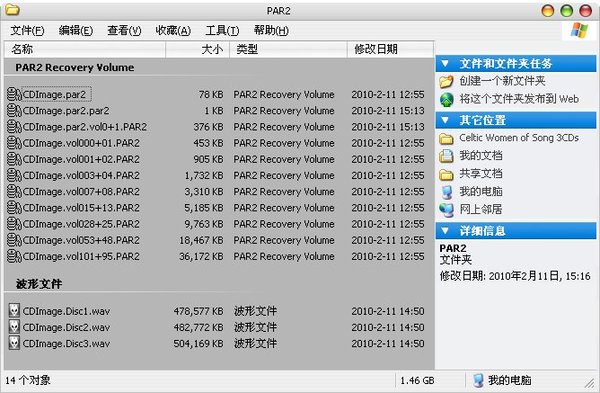Select file name CDImage.par2

coord(54,95)
